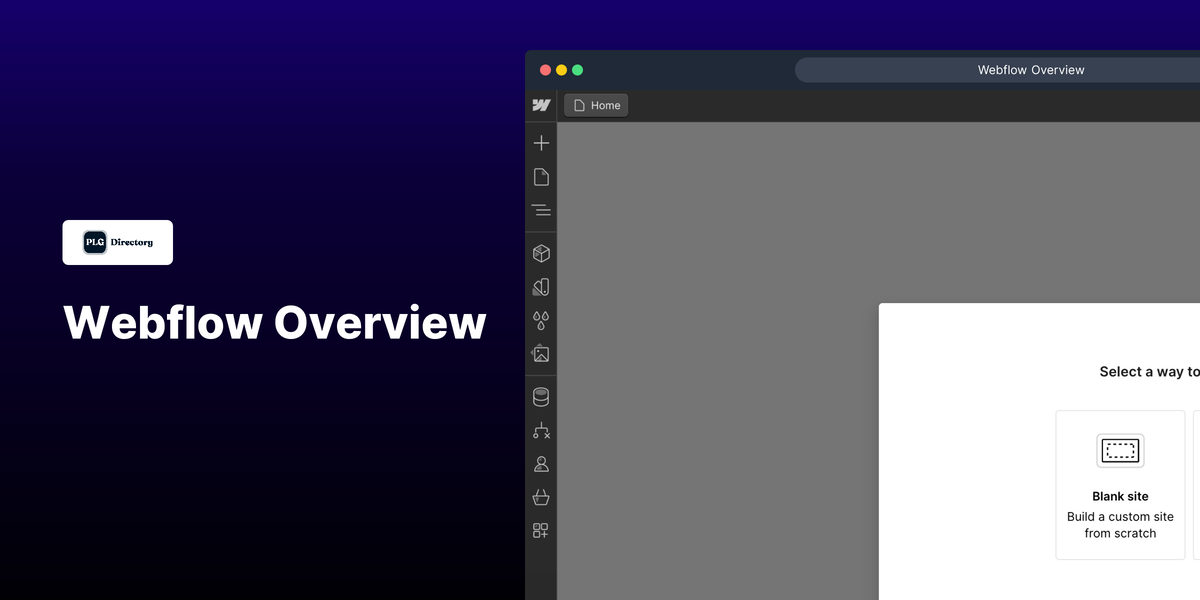1200x600 pixels.
Task: Click the dashed rectangle Blank site thumbnail
Action: click(1120, 450)
